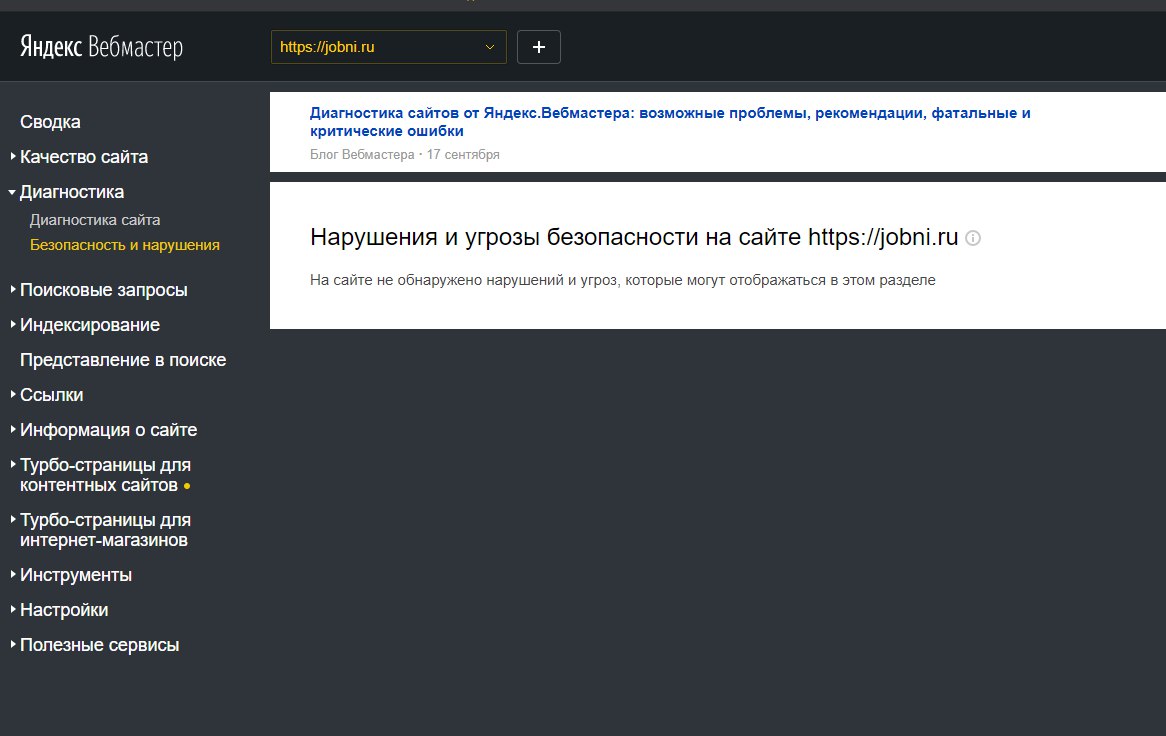Open Диагностика сайта subsection
The image size is (1166, 736).
tap(94, 220)
